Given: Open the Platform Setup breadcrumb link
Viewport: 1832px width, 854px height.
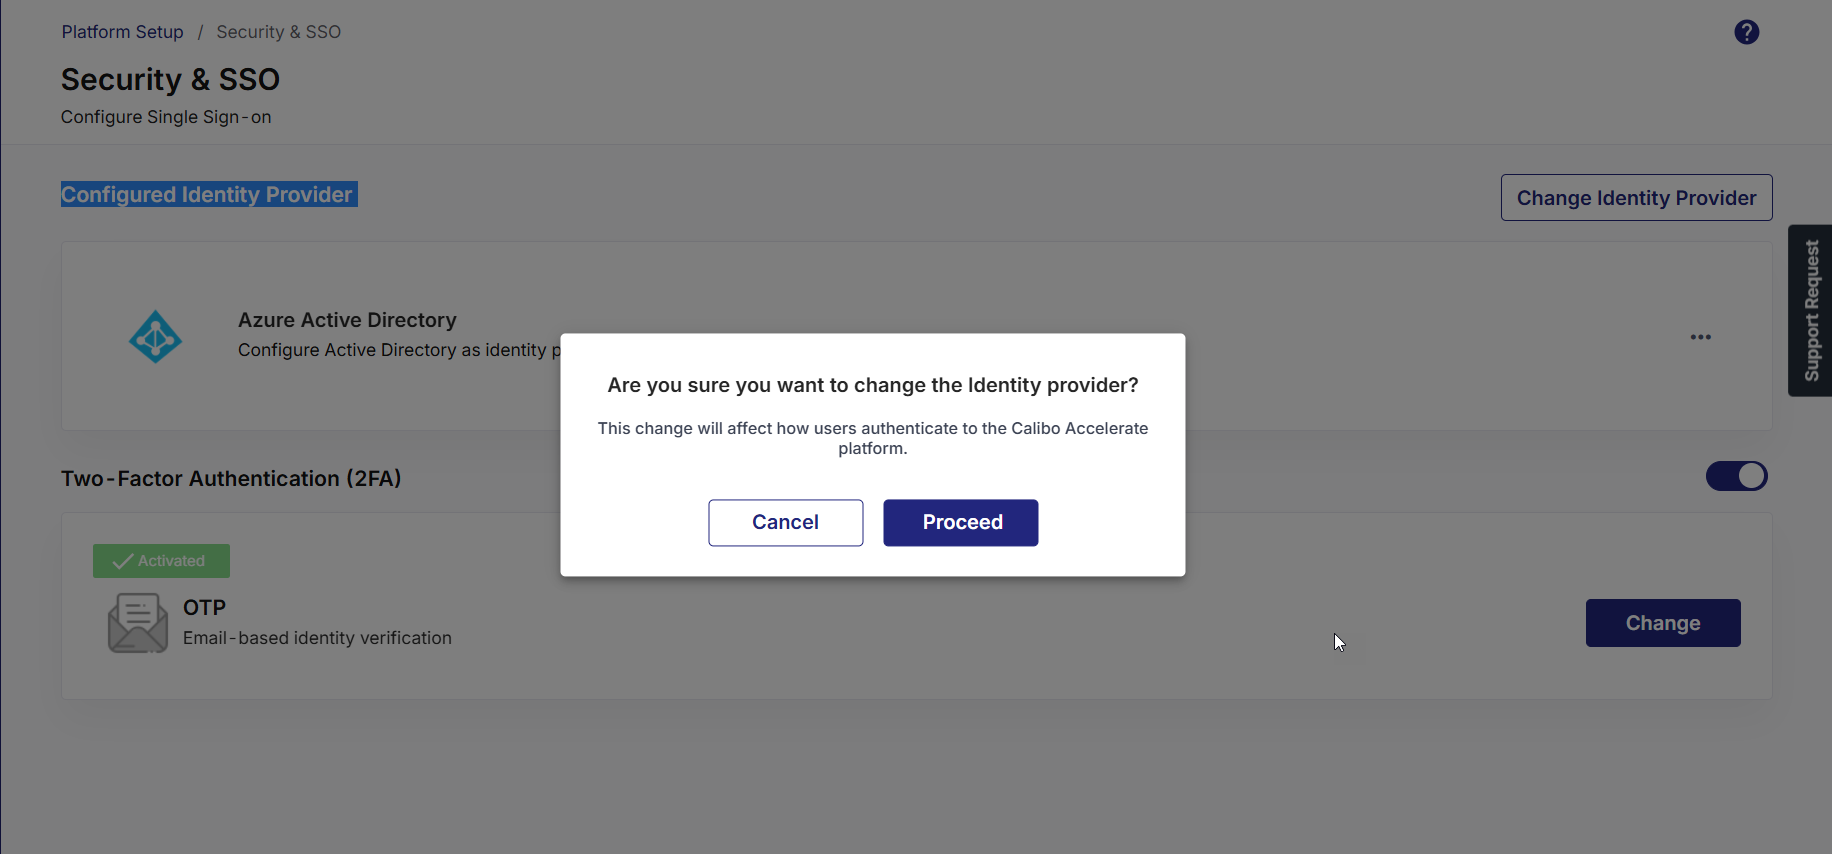Looking at the screenshot, I should point(122,31).
